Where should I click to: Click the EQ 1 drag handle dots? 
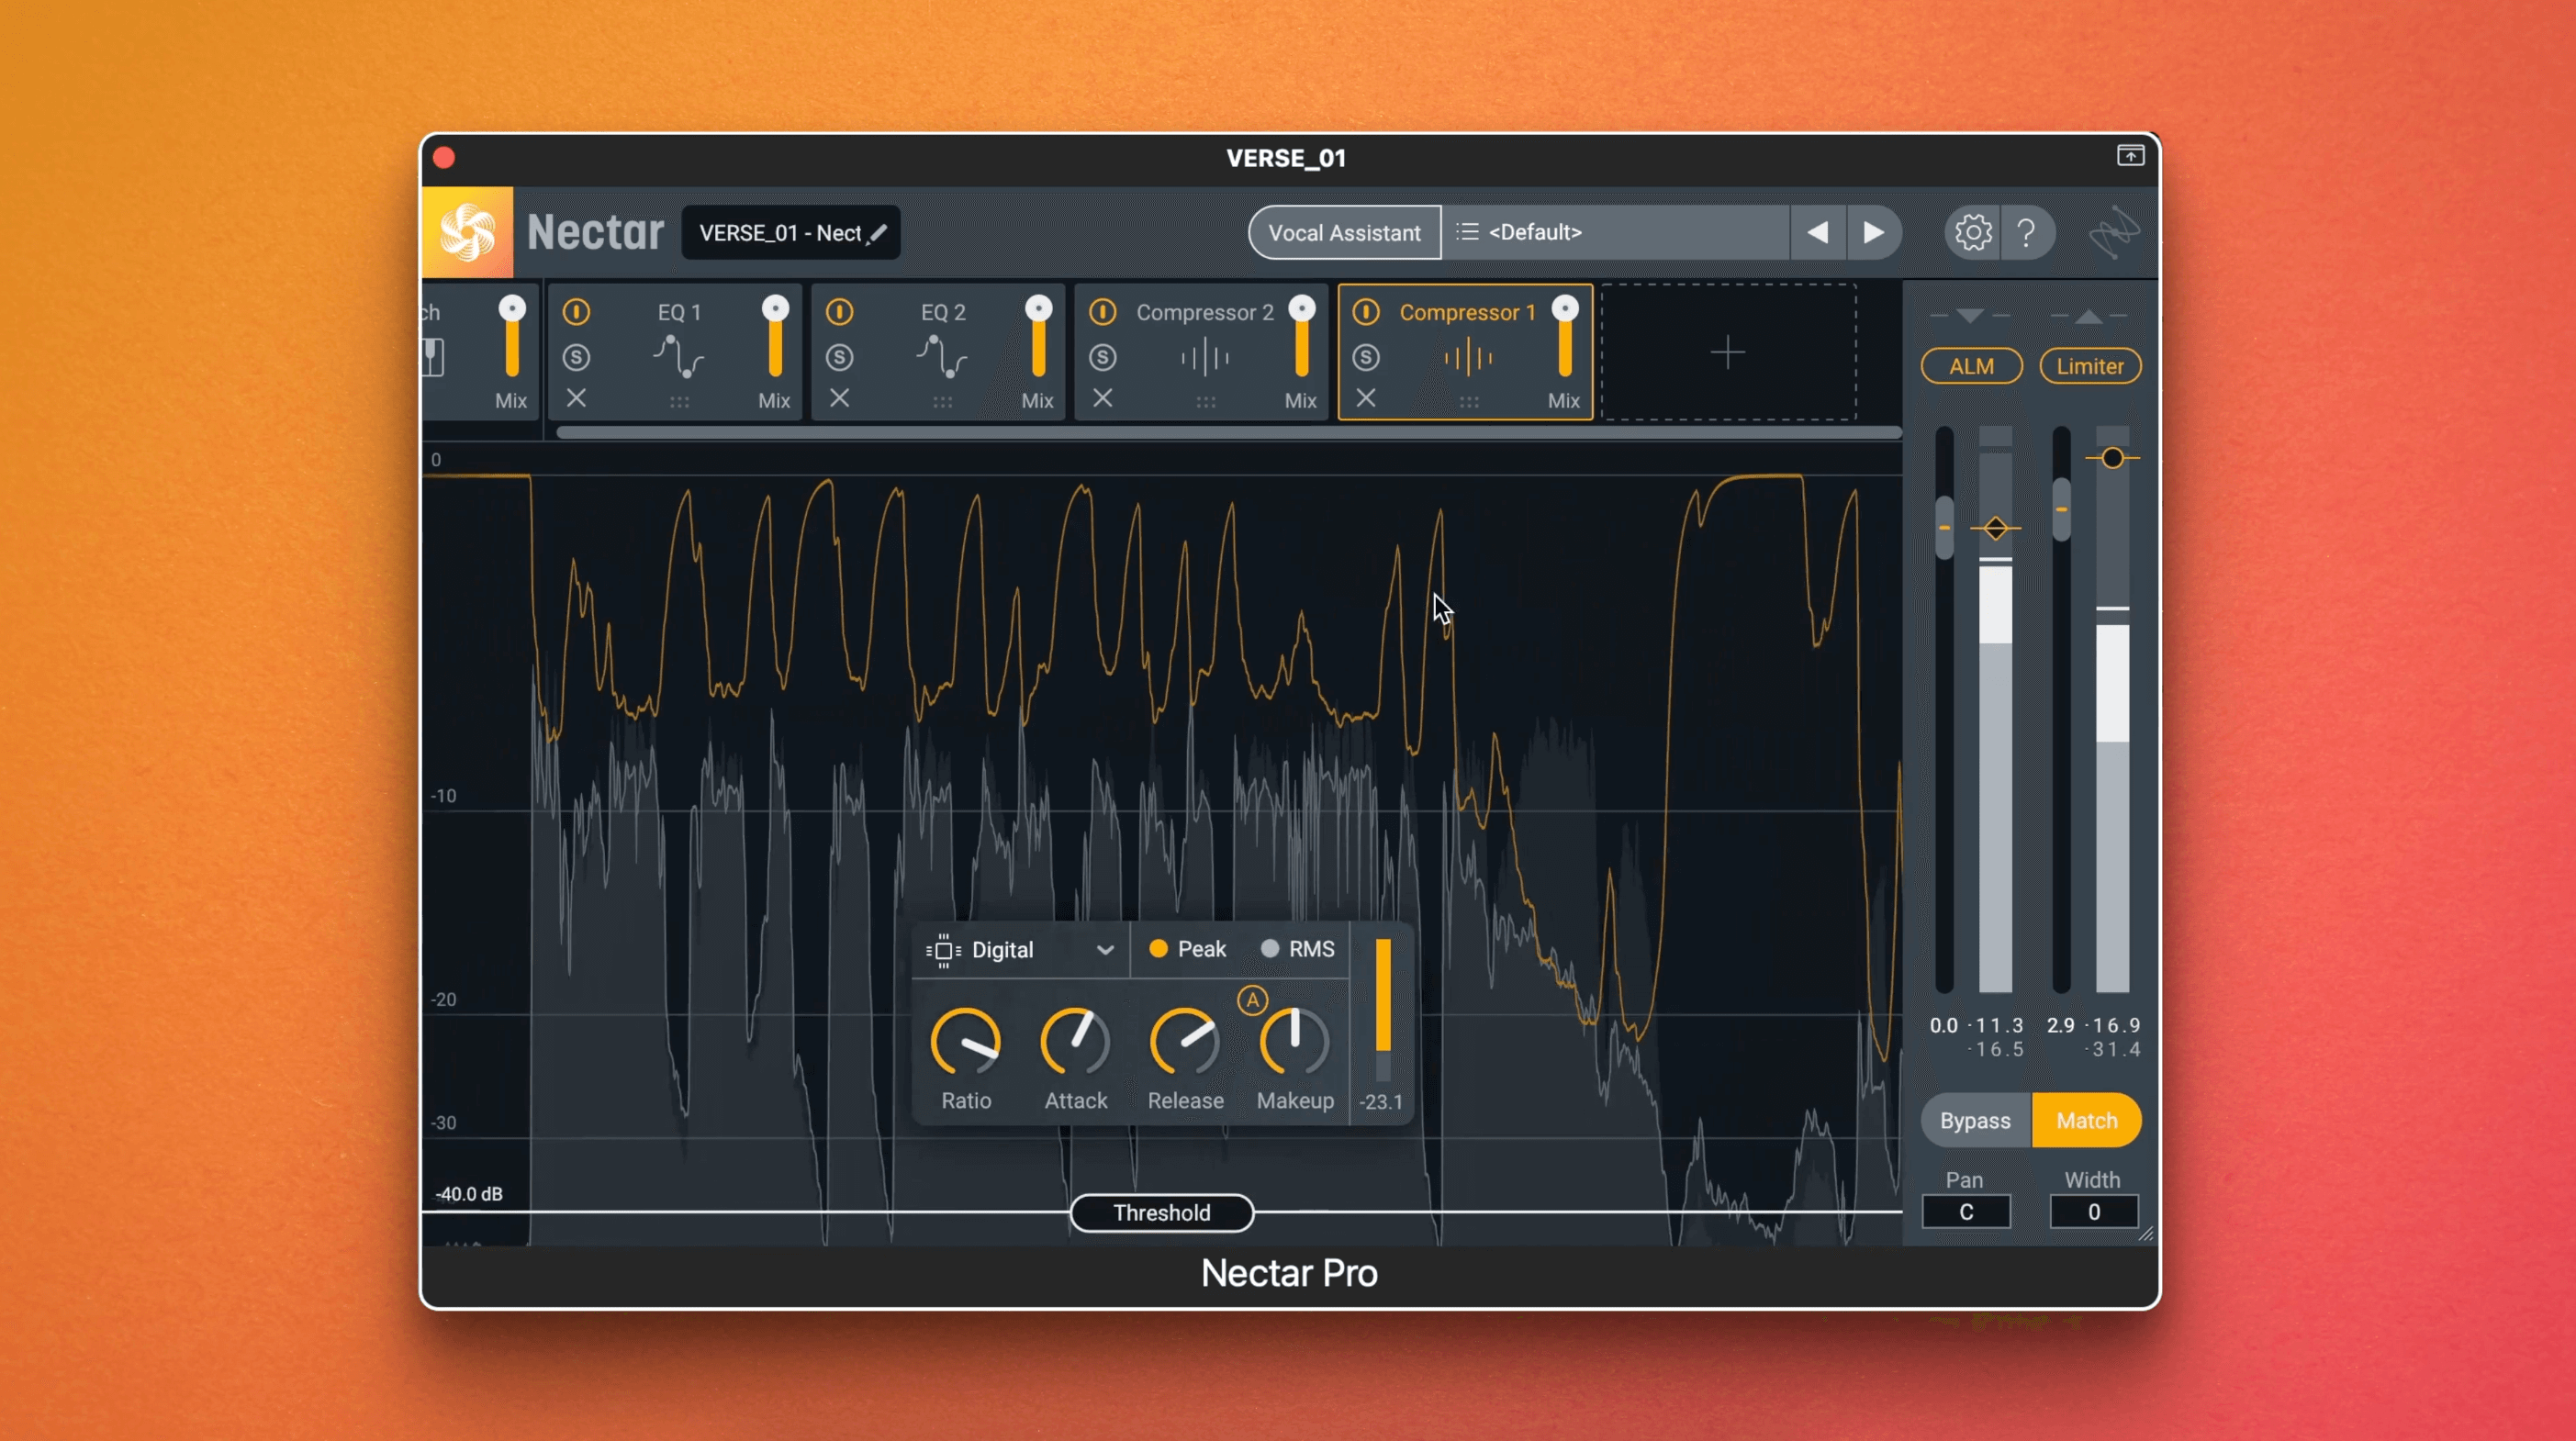(x=679, y=402)
